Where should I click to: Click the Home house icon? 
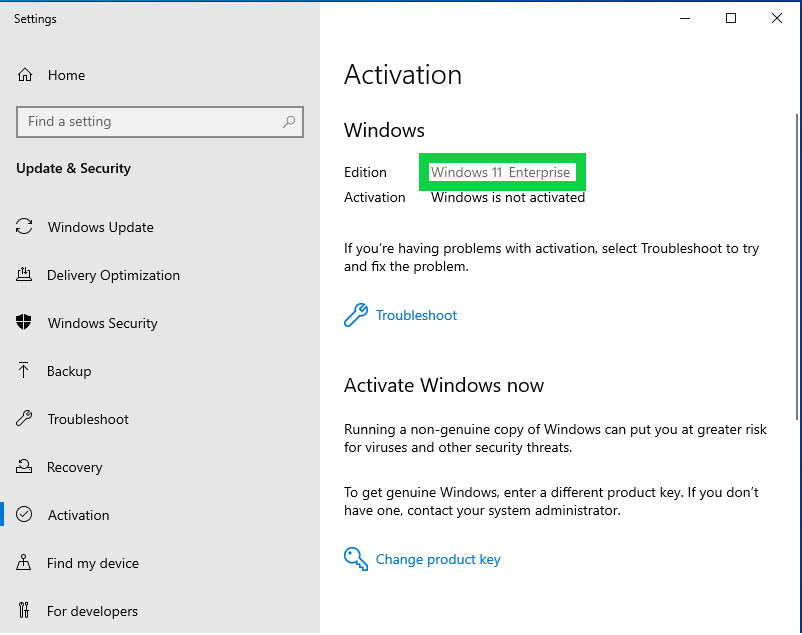[25, 75]
